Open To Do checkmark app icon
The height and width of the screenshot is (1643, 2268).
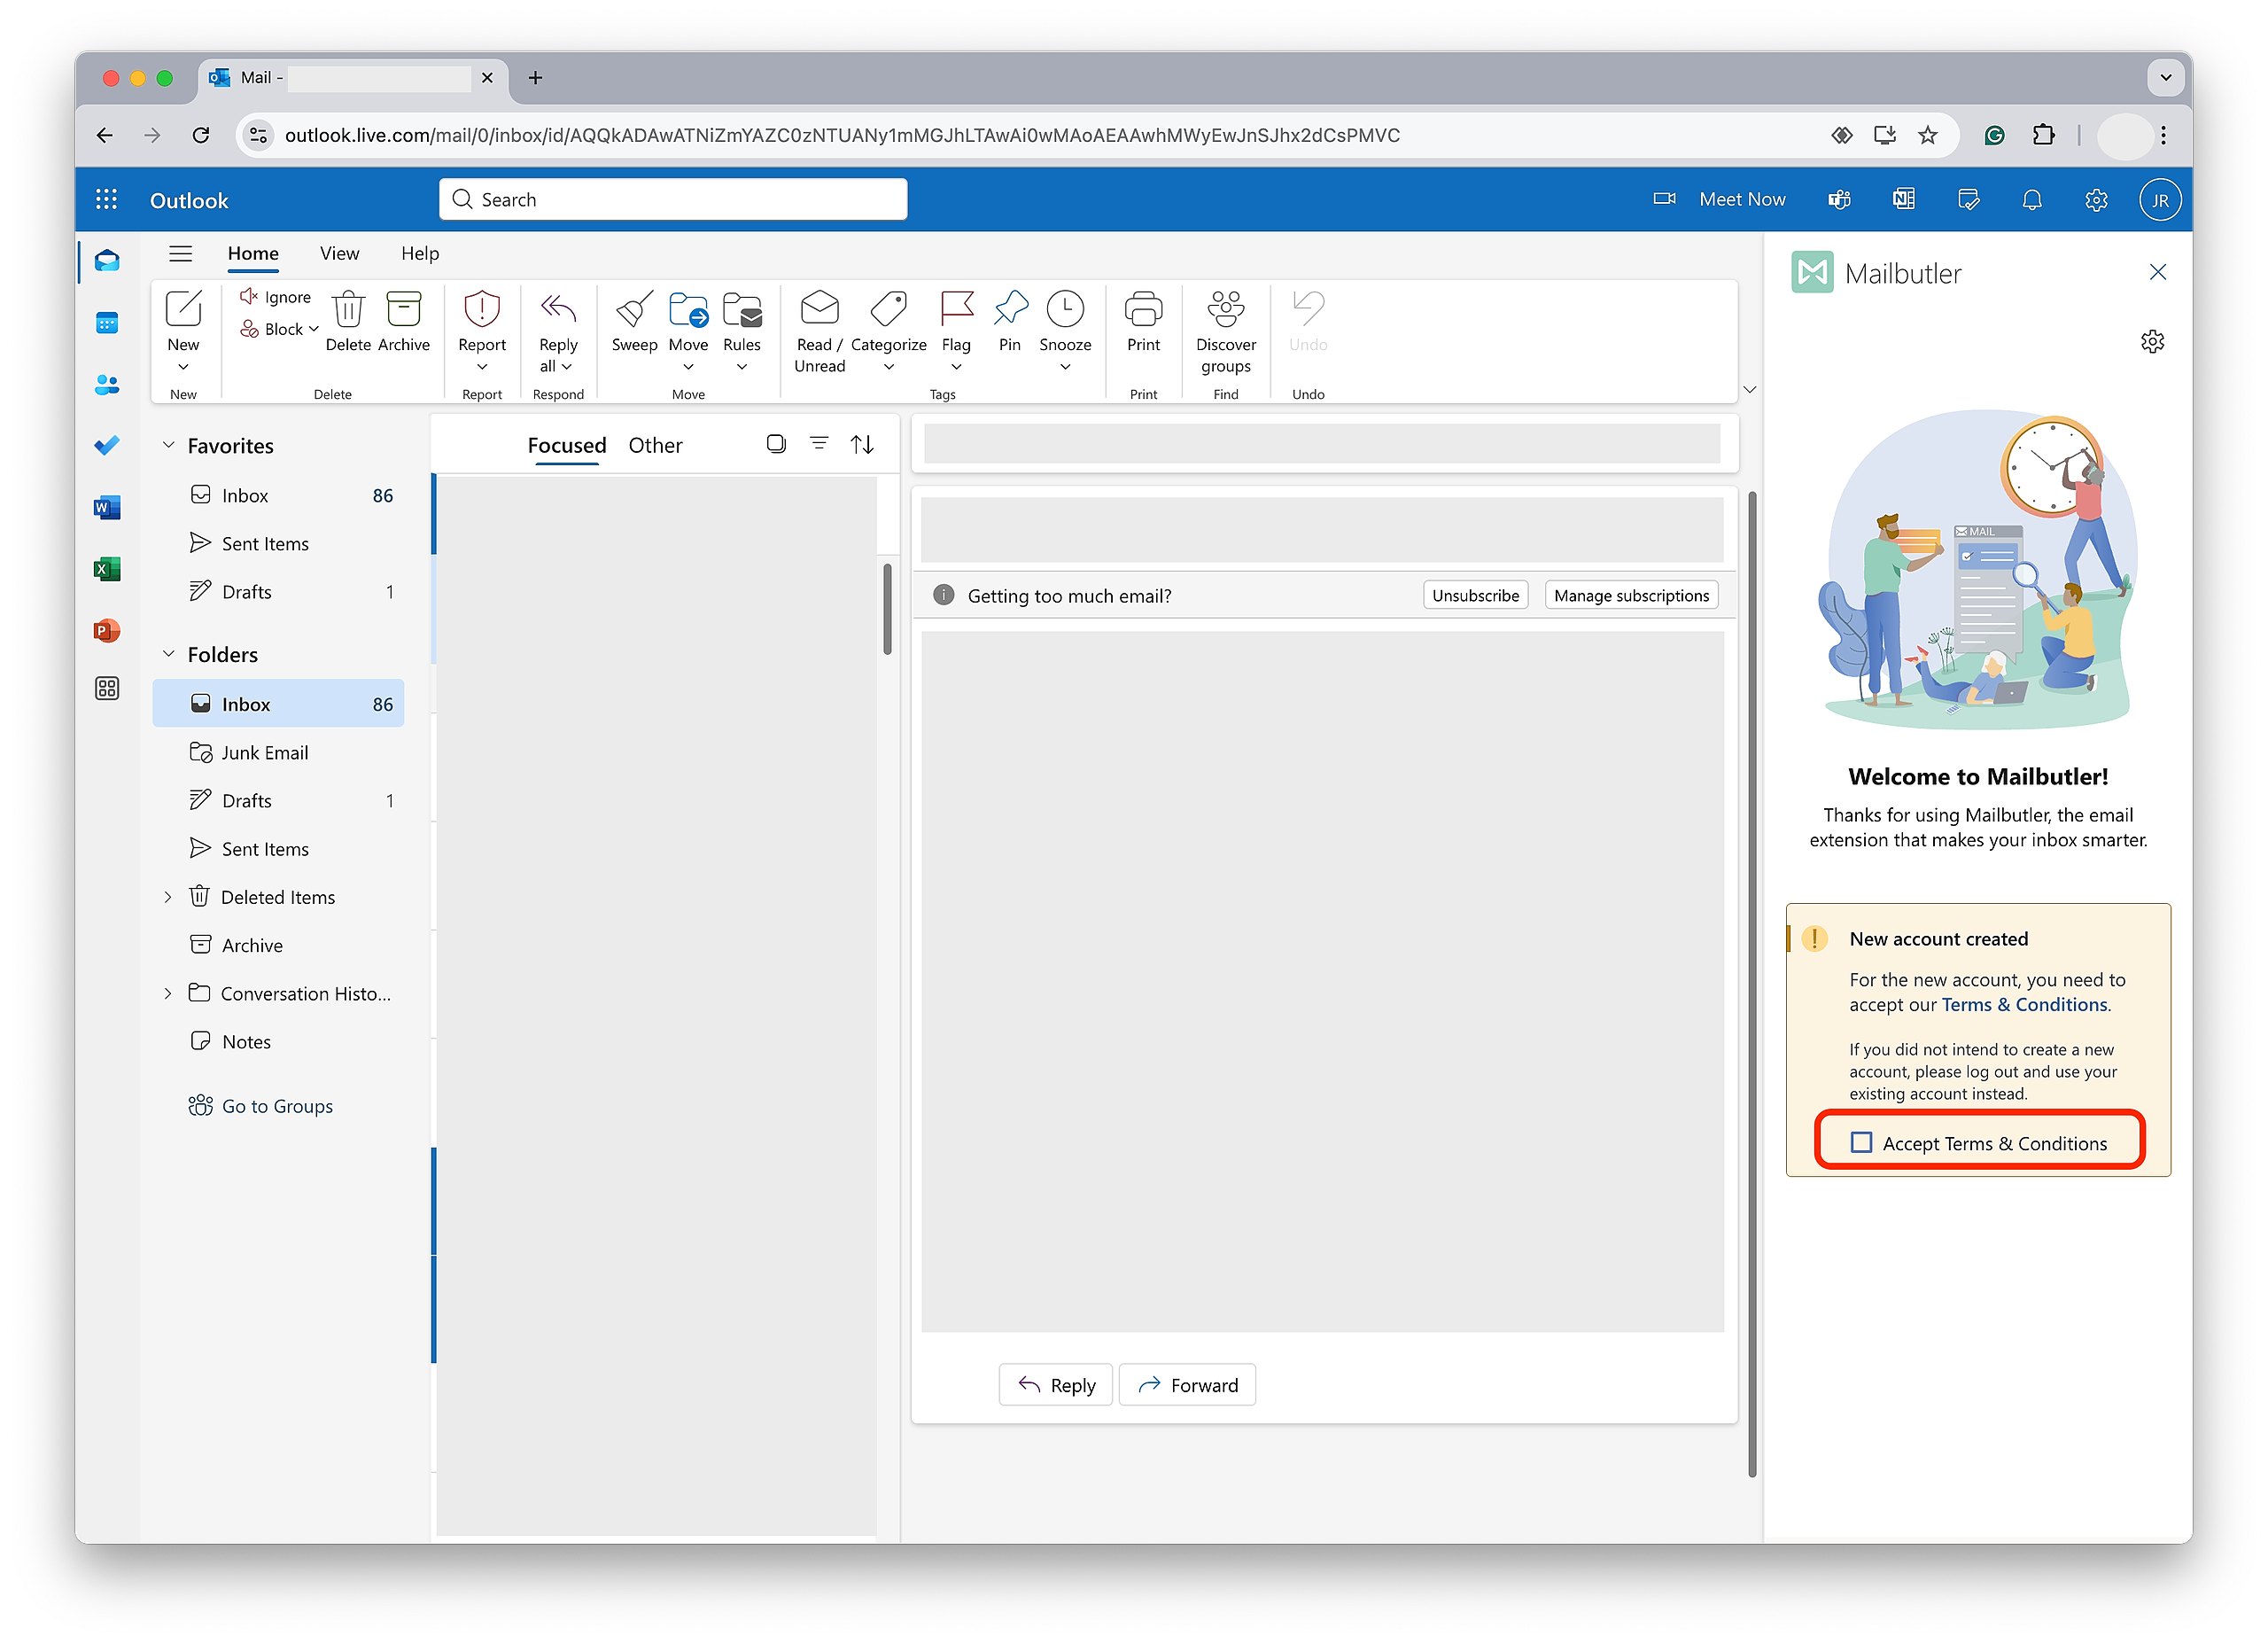(x=107, y=446)
